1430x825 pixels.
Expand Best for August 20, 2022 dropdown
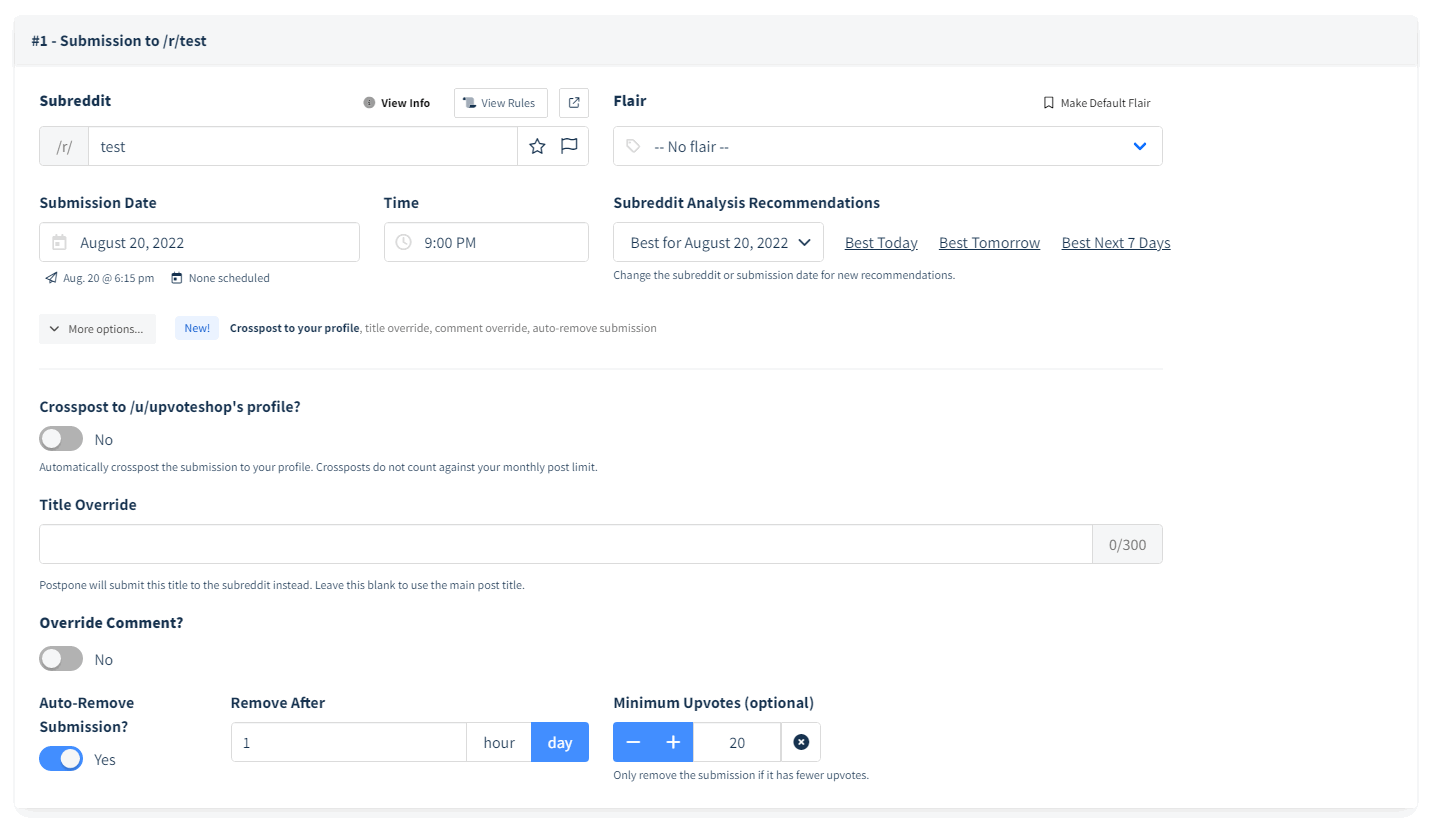(718, 242)
